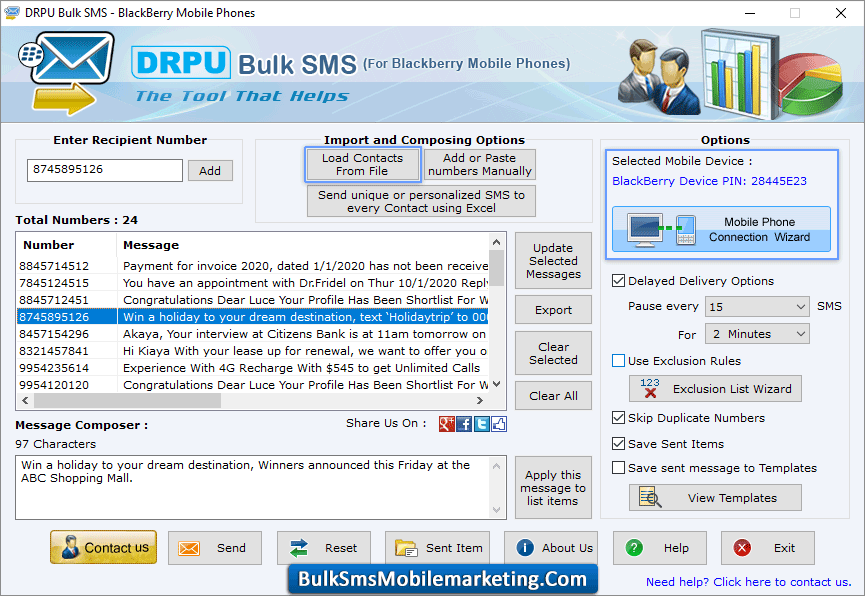
Task: Toggle Skip Duplicate Numbers checkbox
Action: click(x=618, y=418)
